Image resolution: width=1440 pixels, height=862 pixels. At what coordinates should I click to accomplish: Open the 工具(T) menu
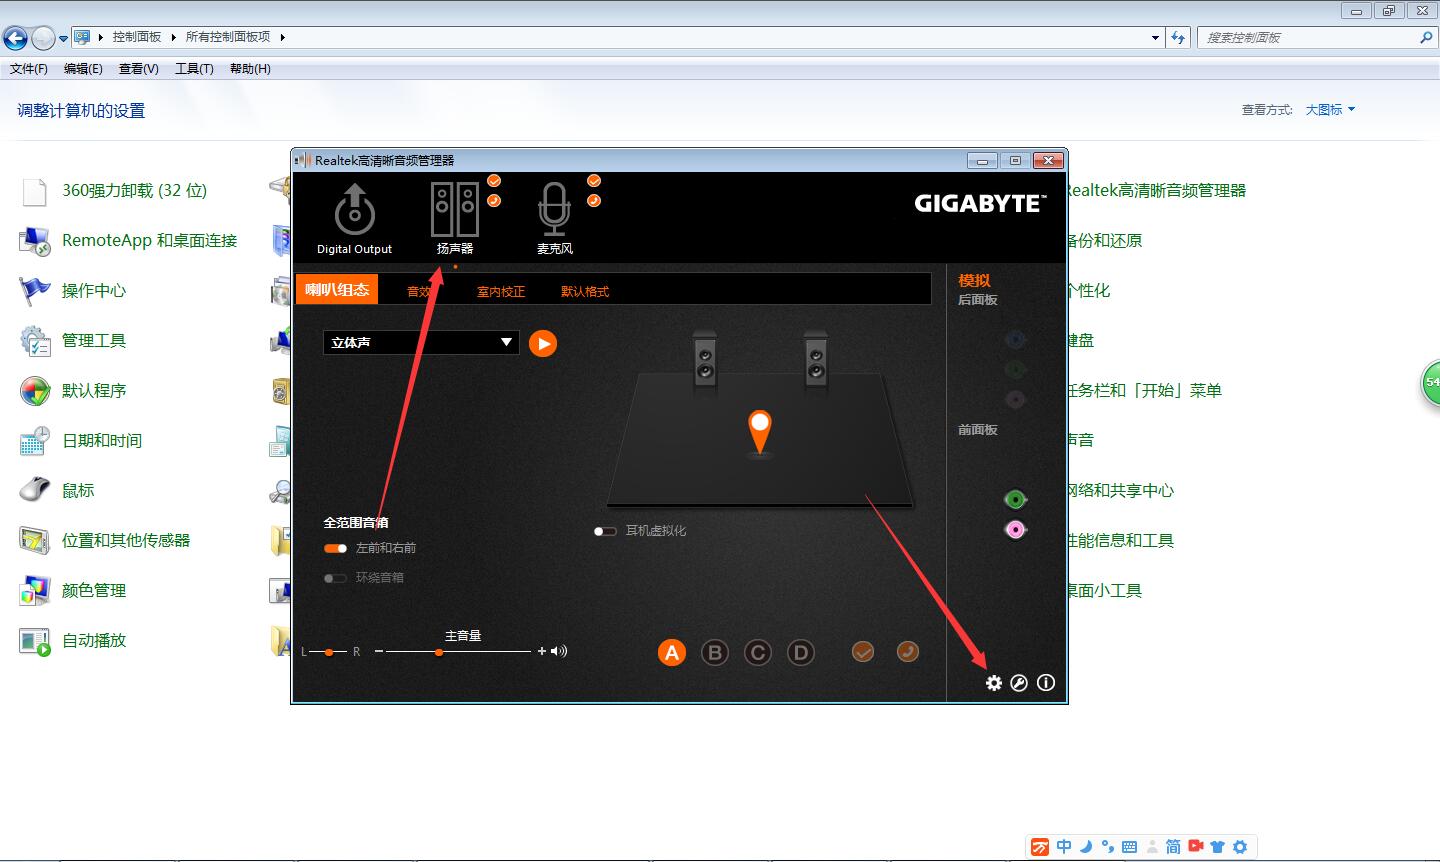(194, 69)
